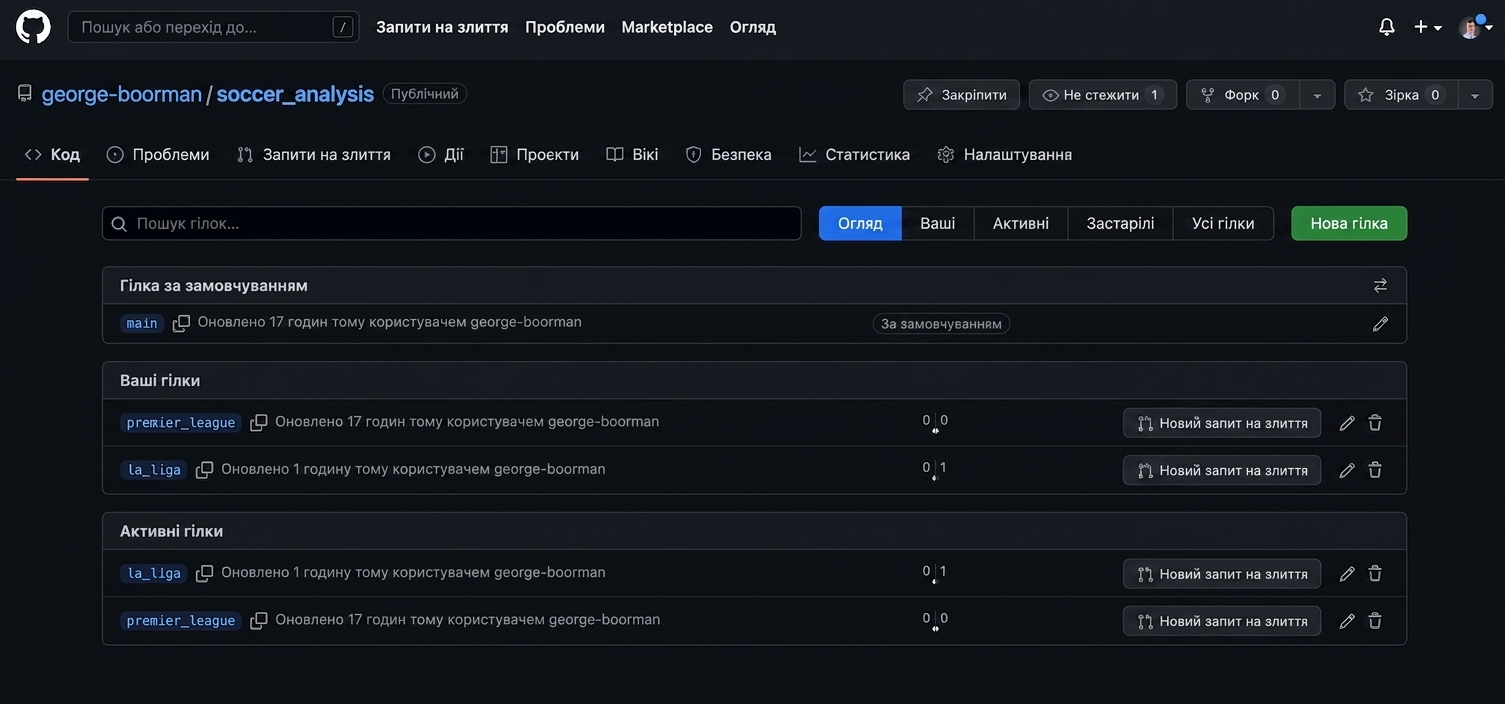Open la_liga branch in Активні гілки

click(154, 574)
